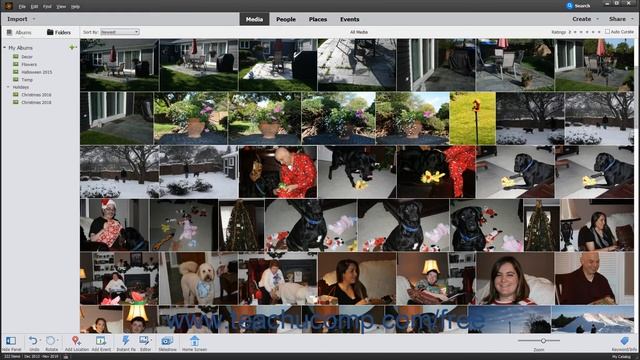
Task: Click the Organizer app logo icon
Action: point(9,6)
